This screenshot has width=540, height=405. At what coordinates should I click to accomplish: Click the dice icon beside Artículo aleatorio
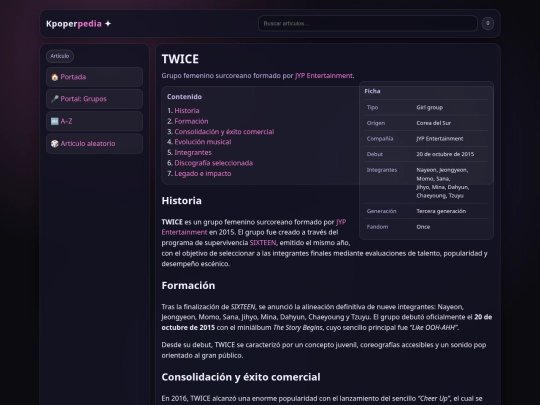click(x=54, y=144)
